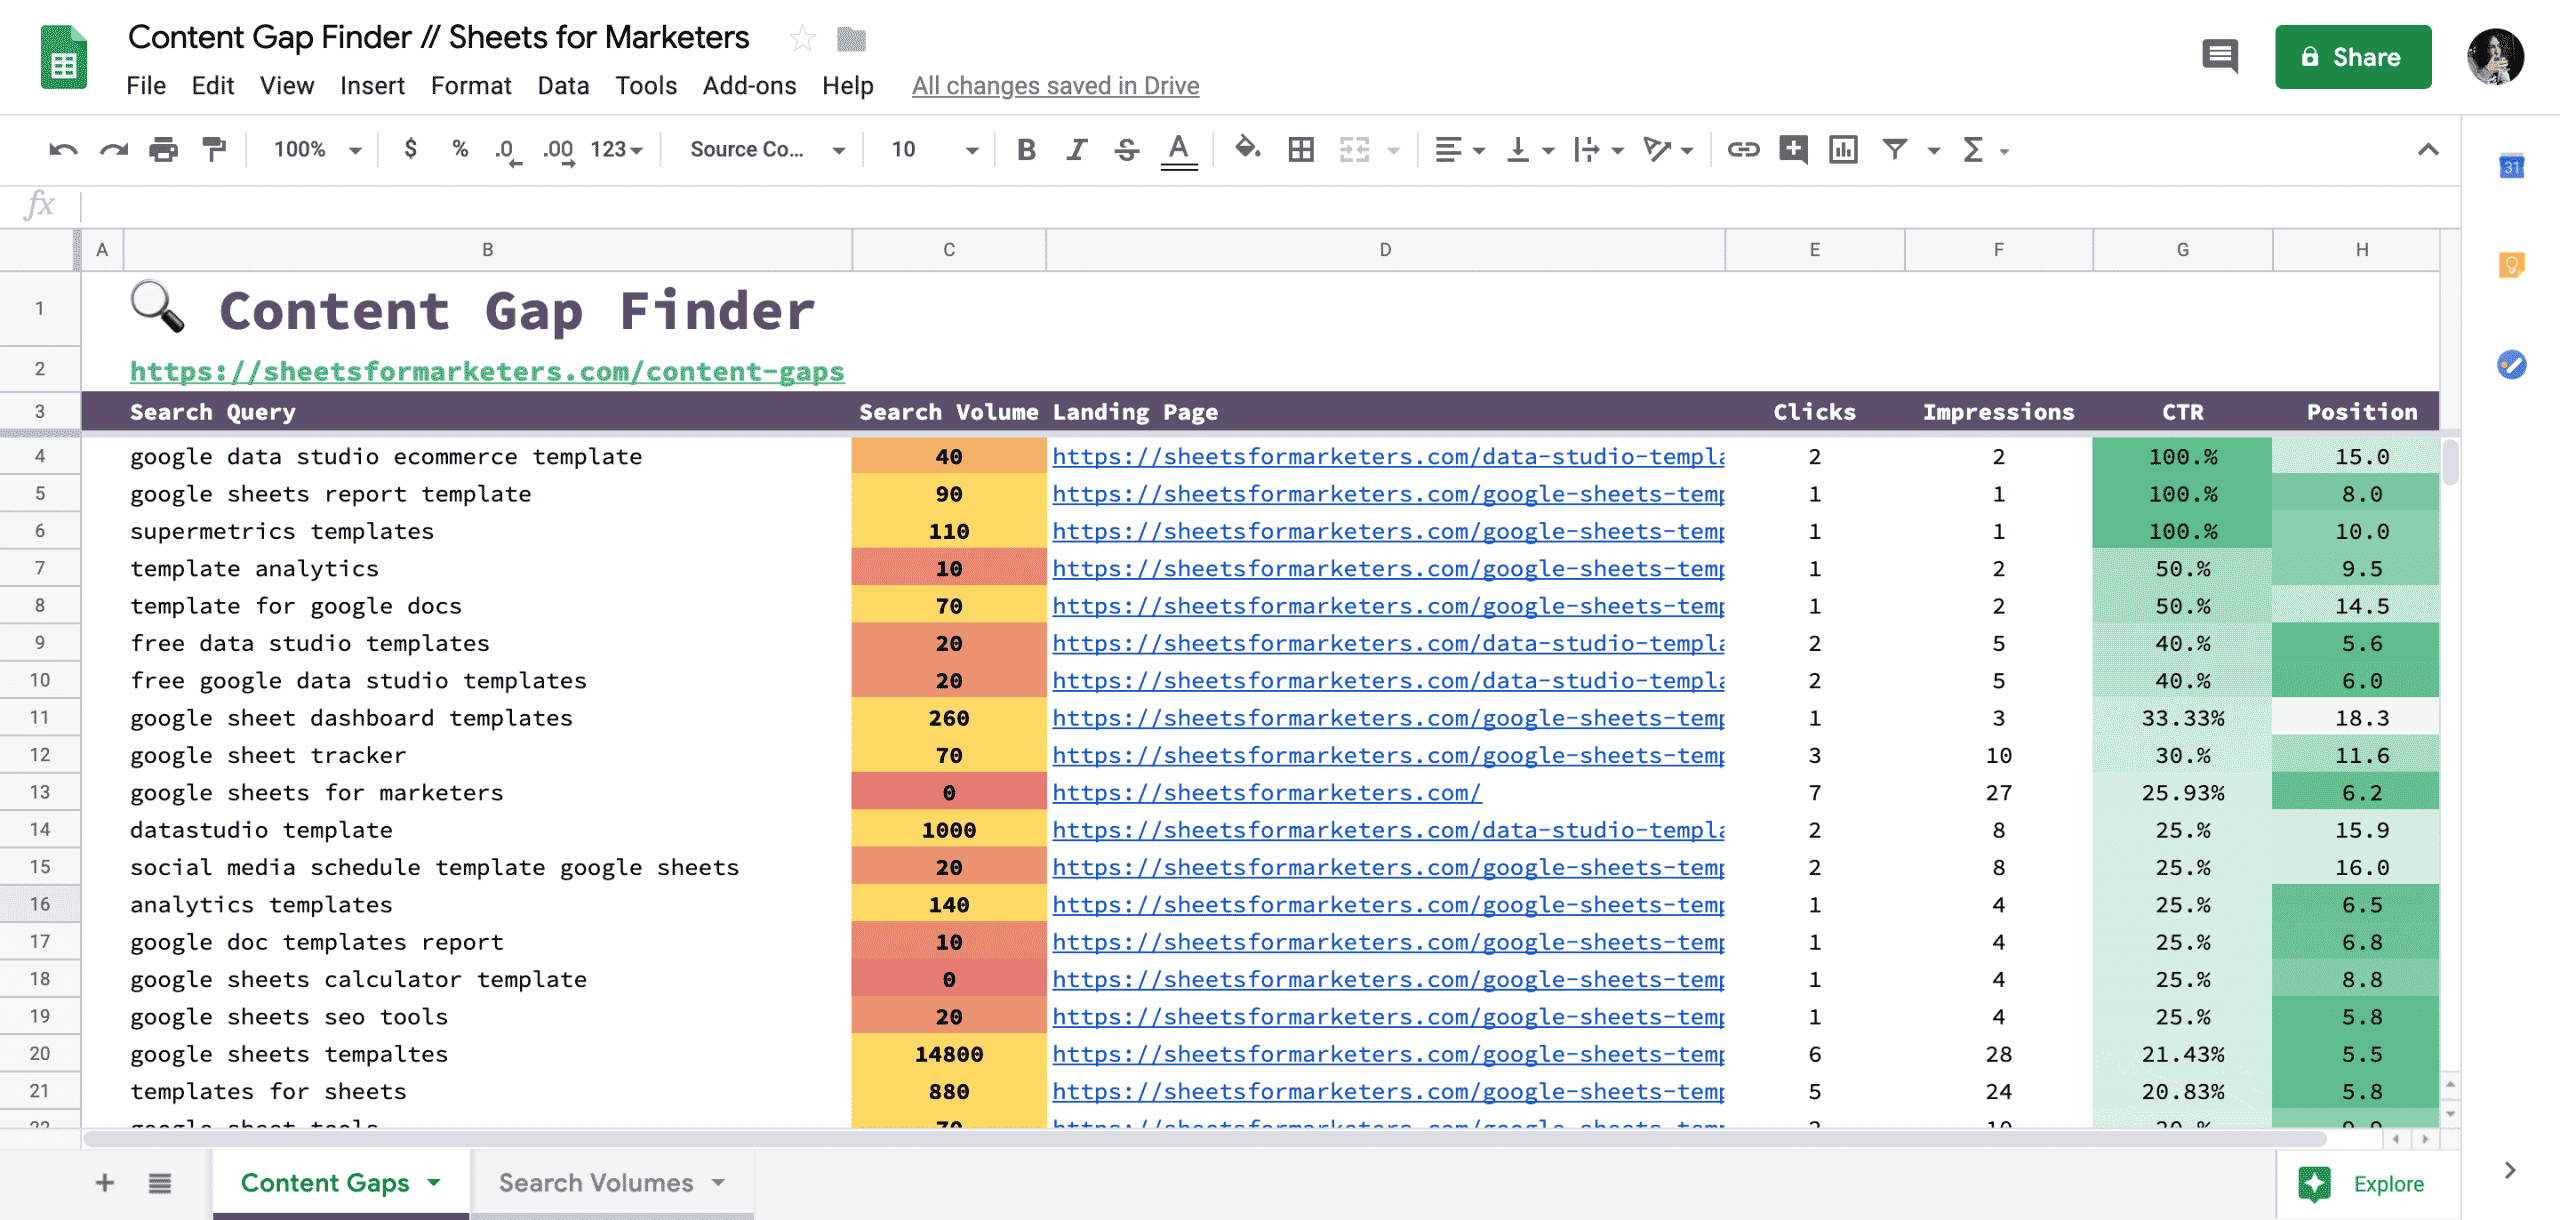Open the font size dropdown
Image resolution: width=2560 pixels, height=1220 pixels.
(x=934, y=150)
